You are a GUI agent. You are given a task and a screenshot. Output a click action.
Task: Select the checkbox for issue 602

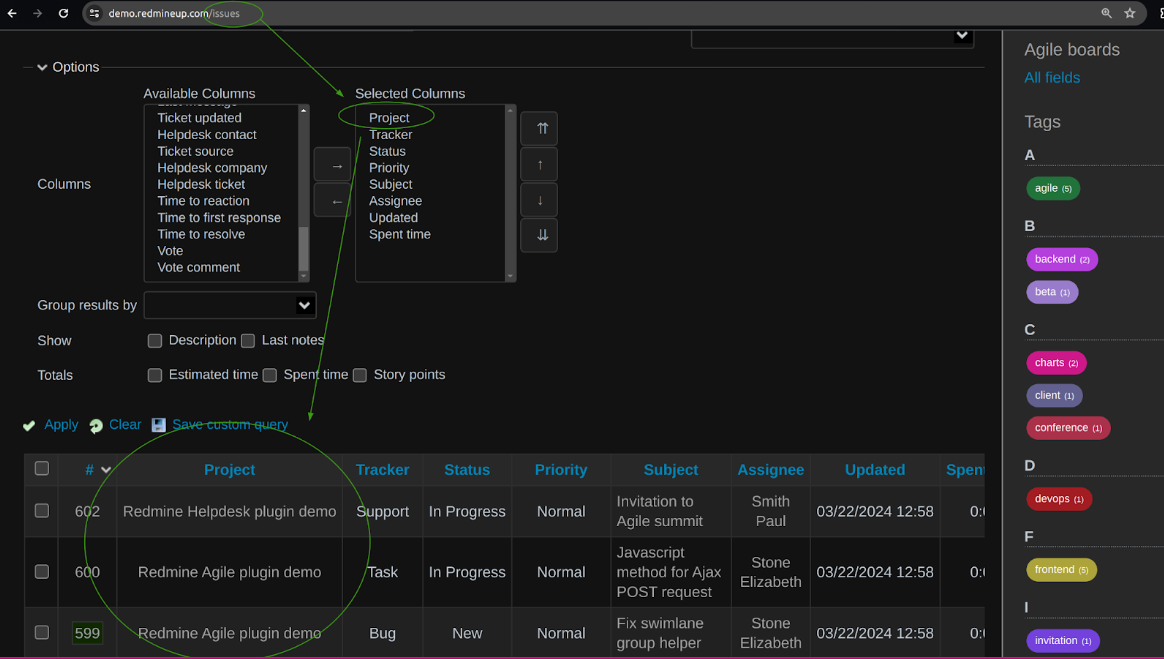[42, 511]
